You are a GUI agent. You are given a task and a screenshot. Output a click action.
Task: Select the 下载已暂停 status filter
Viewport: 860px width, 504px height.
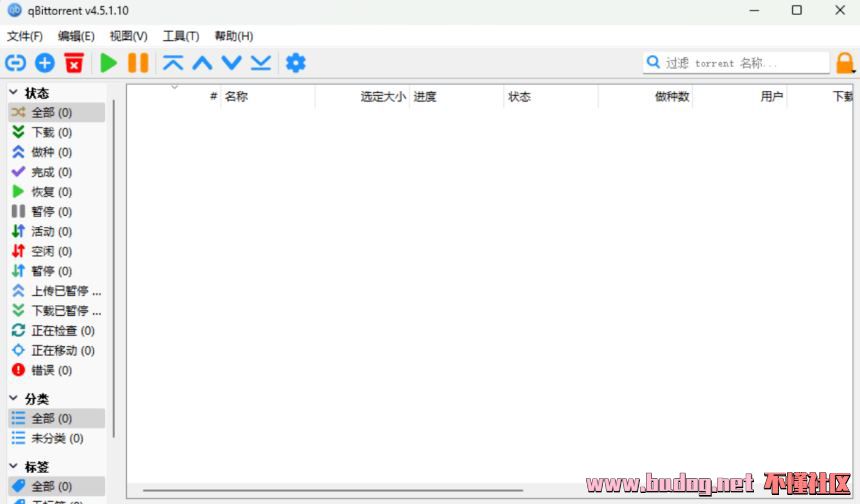[56, 310]
